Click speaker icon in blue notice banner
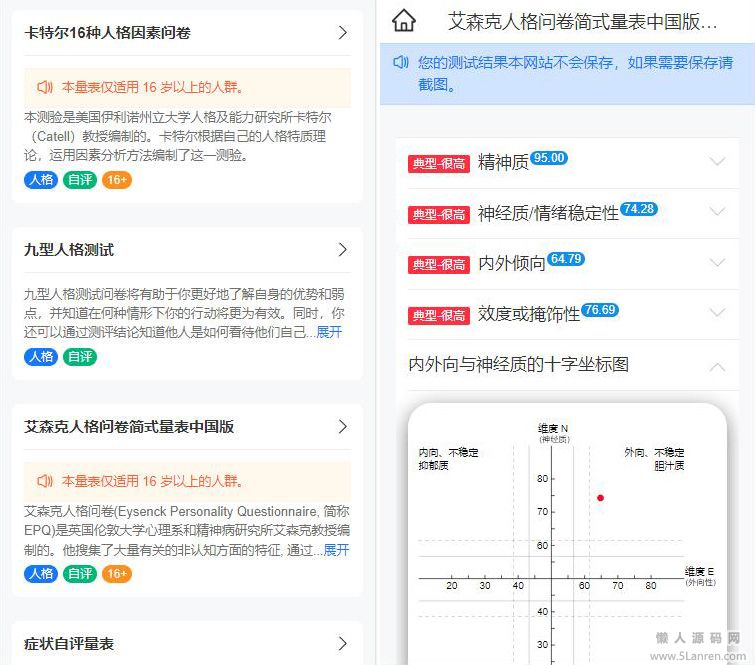 tap(401, 63)
